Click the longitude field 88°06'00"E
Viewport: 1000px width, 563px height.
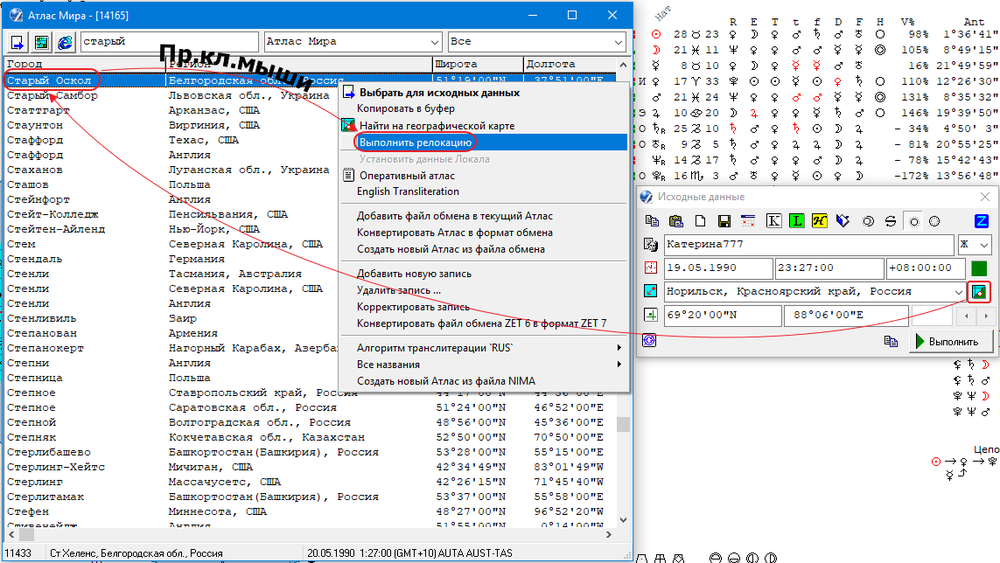coord(846,315)
